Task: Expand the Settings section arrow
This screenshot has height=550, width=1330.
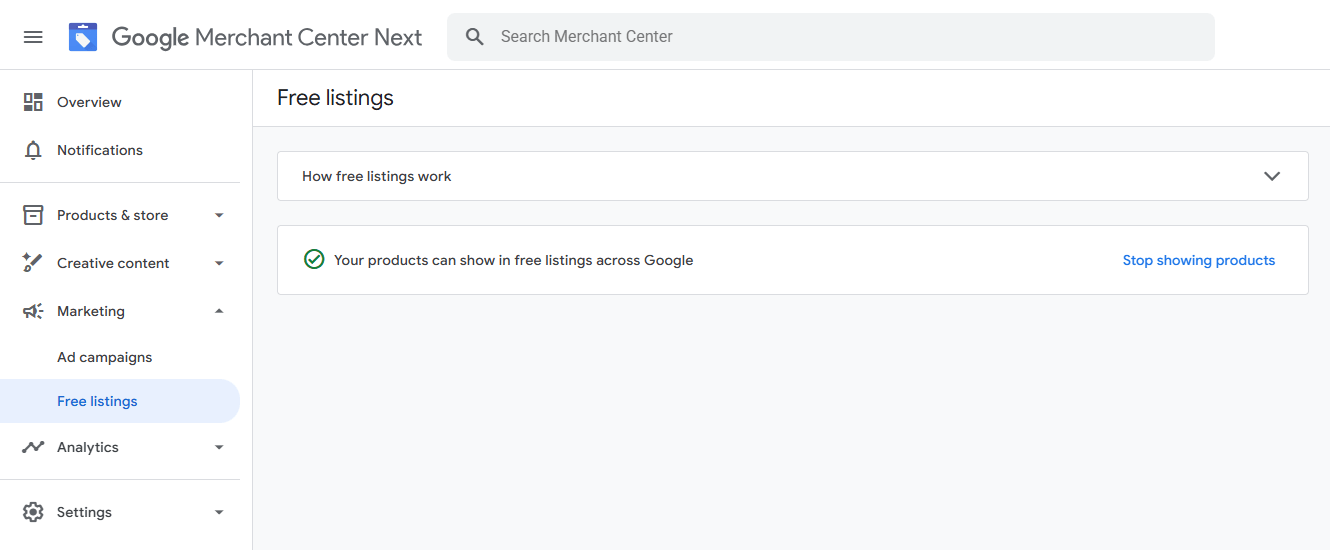Action: (x=219, y=512)
